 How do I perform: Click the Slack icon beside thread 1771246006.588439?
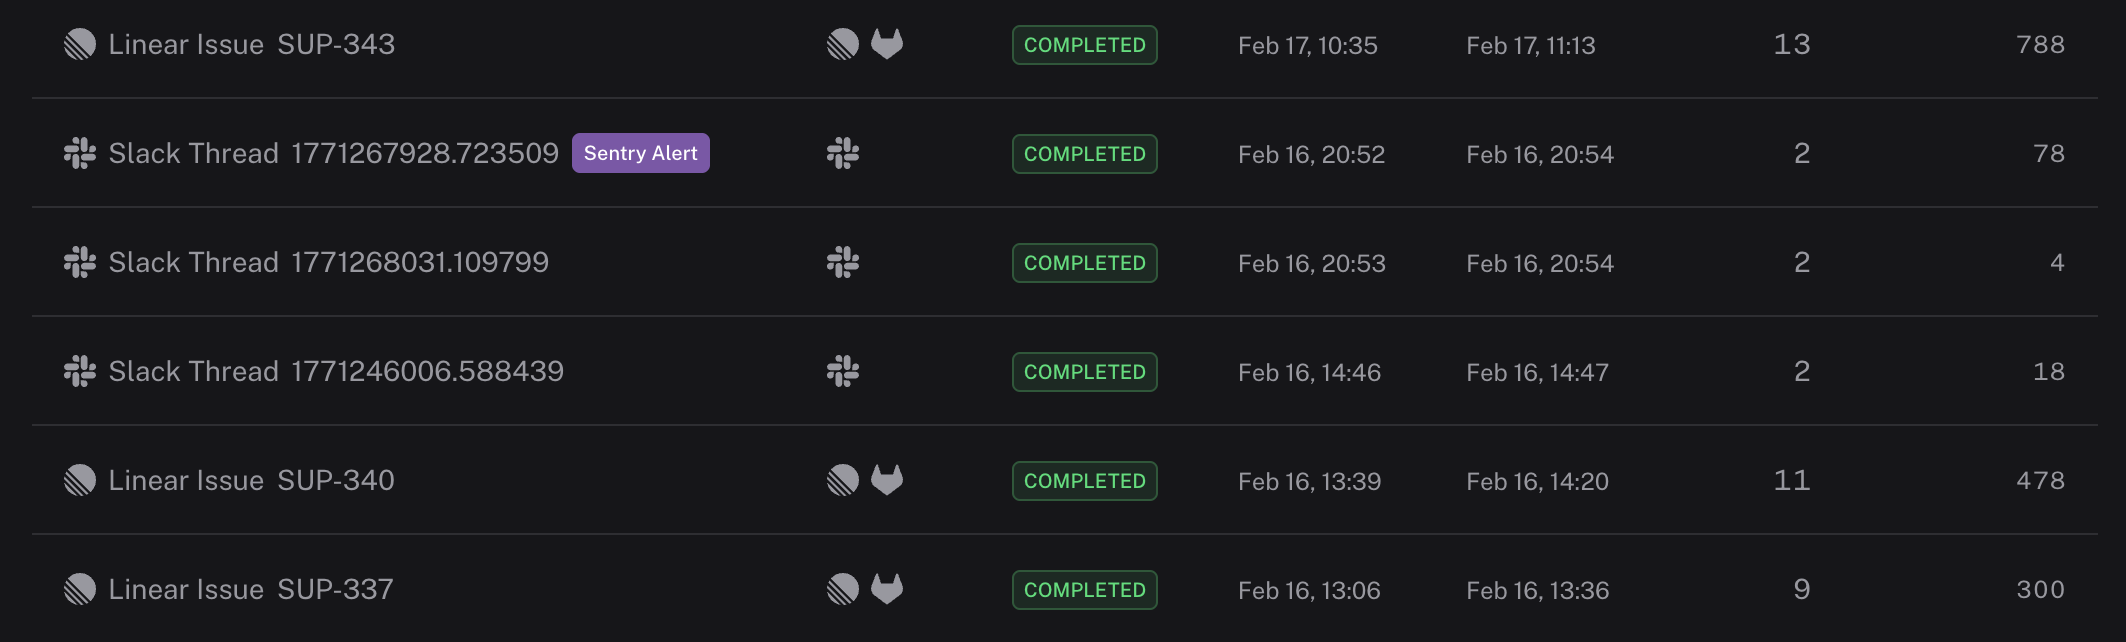click(x=843, y=371)
